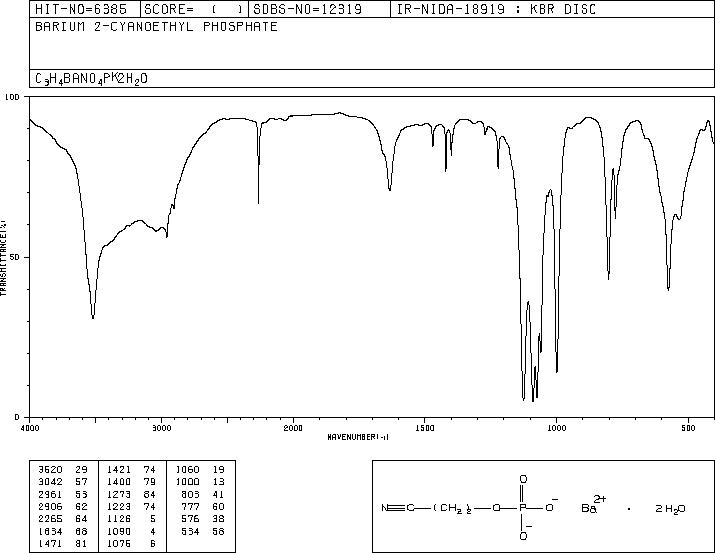Select peak table entry 1000
This screenshot has width=715, height=553.
pyautogui.click(x=200, y=481)
